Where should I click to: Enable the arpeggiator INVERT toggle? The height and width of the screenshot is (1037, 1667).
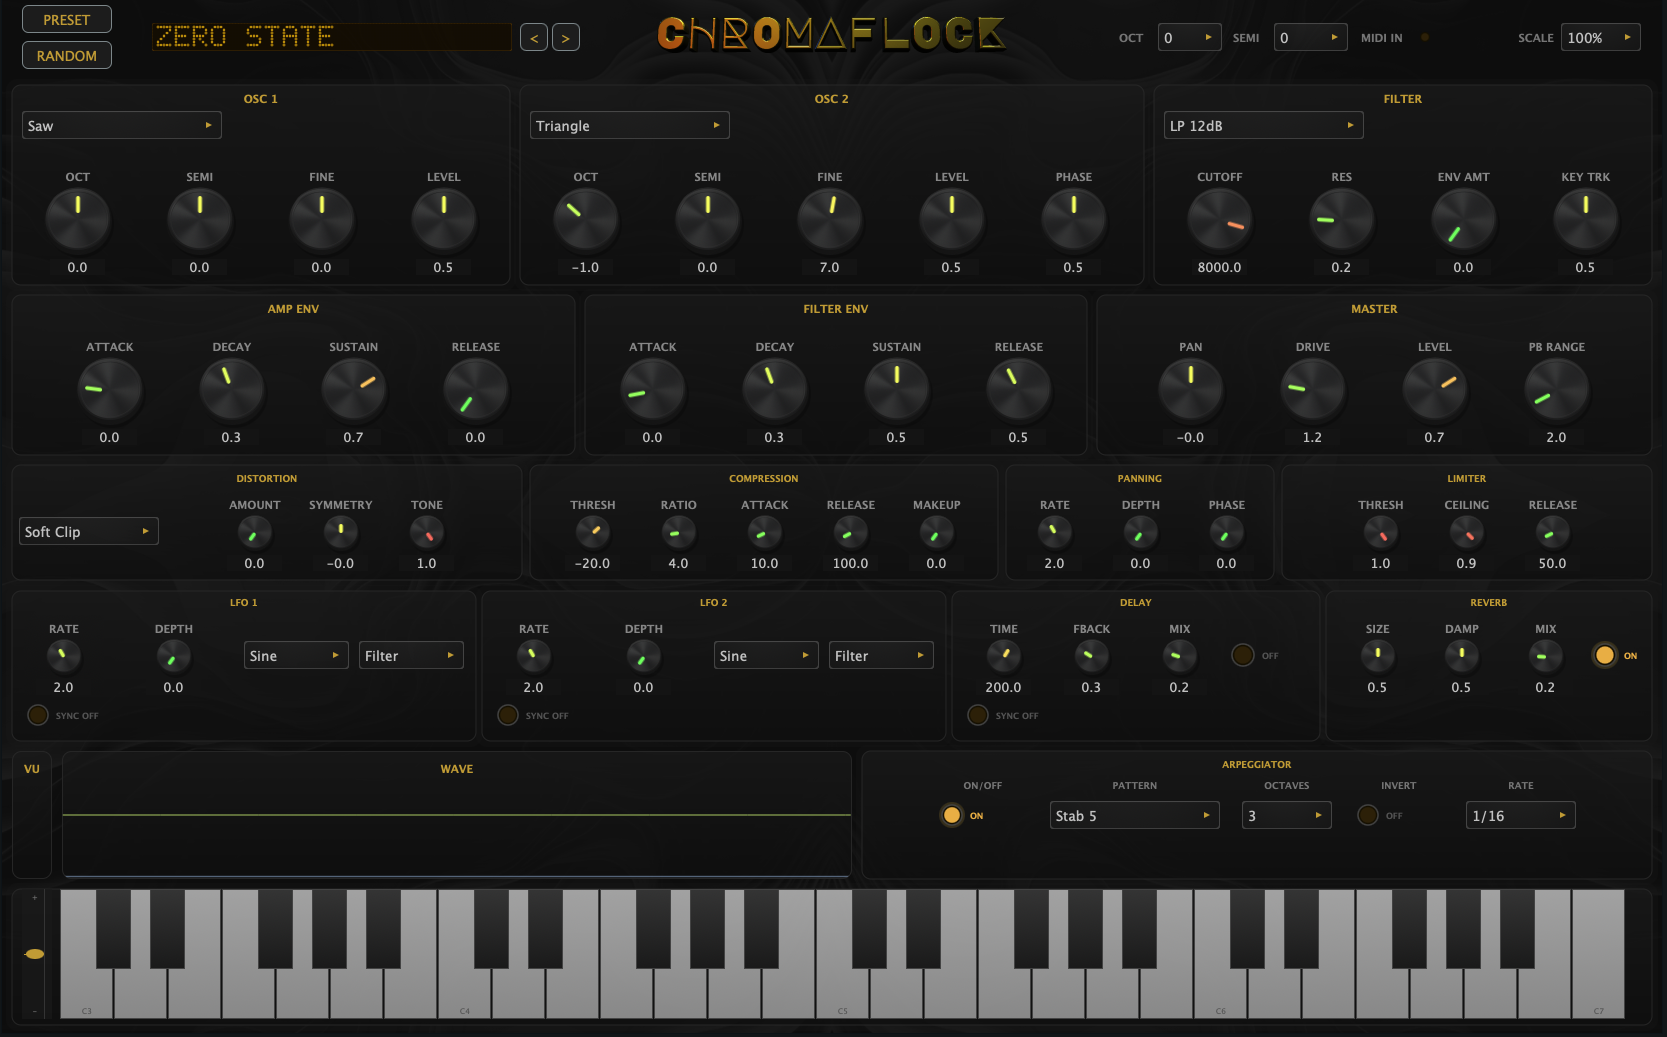pyautogui.click(x=1368, y=815)
